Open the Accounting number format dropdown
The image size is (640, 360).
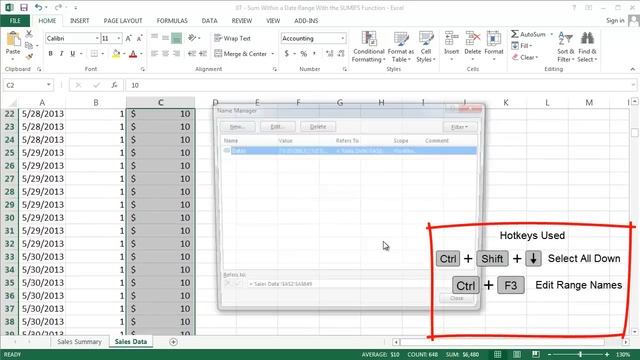pos(342,38)
